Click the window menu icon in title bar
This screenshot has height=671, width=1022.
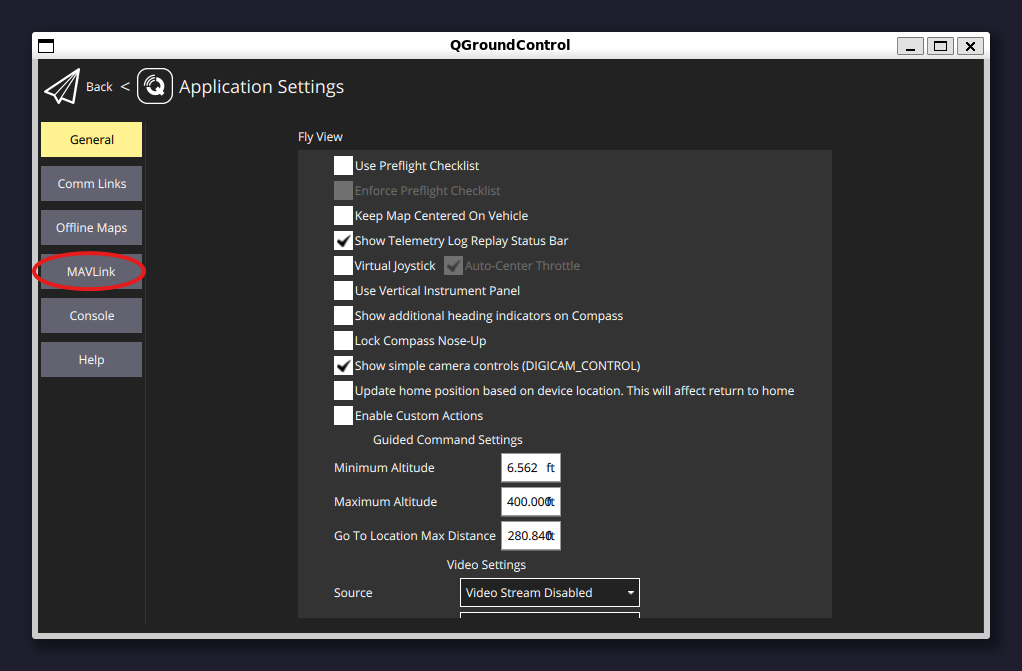click(46, 46)
